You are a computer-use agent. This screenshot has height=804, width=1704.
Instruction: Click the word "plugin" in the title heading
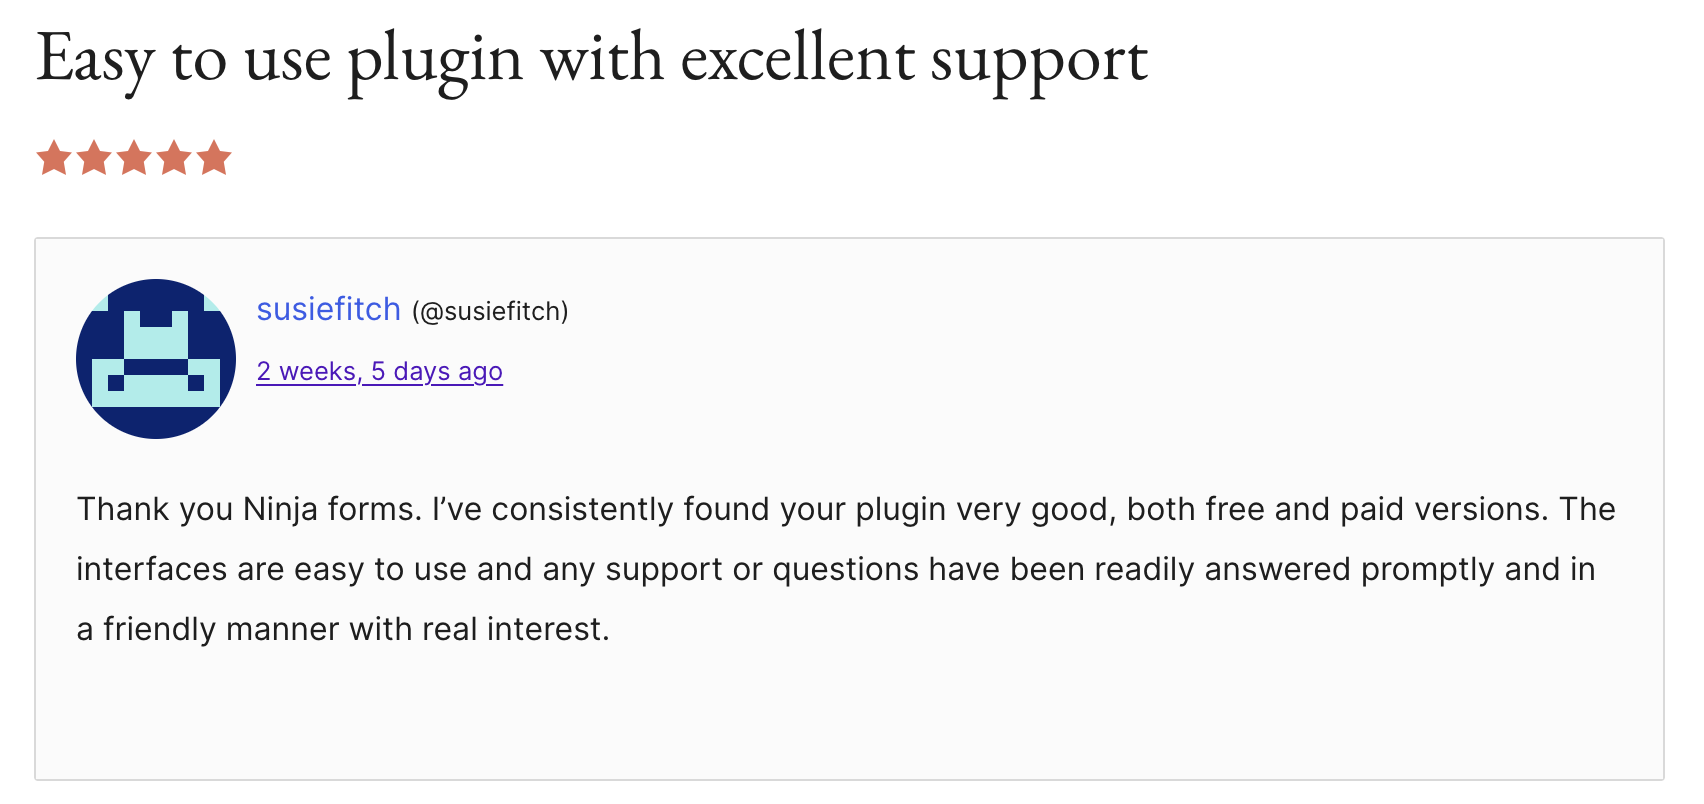435,60
